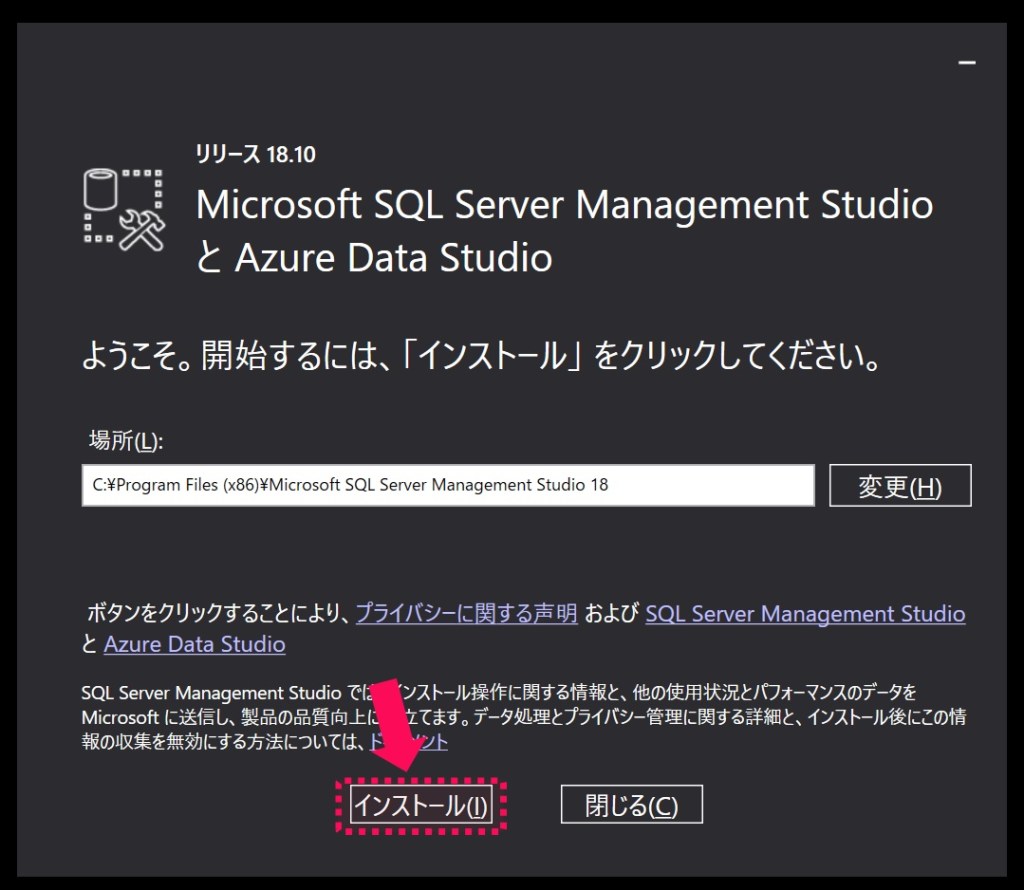This screenshot has height=890, width=1024.
Task: Click the install location path field
Action: click(x=448, y=485)
